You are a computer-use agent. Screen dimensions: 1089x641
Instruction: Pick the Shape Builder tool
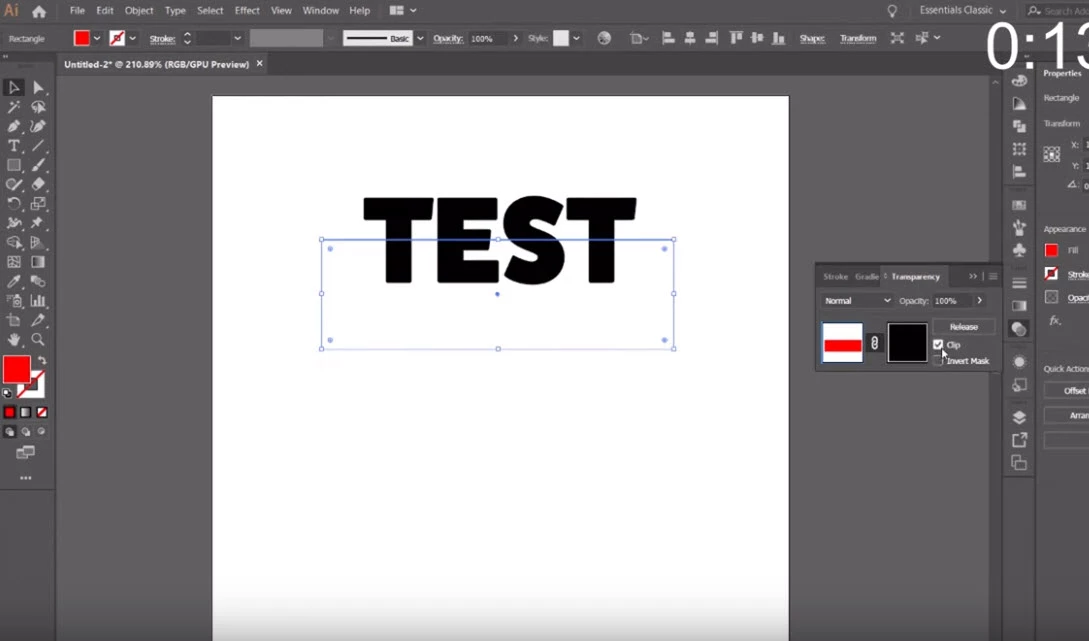[x=13, y=243]
